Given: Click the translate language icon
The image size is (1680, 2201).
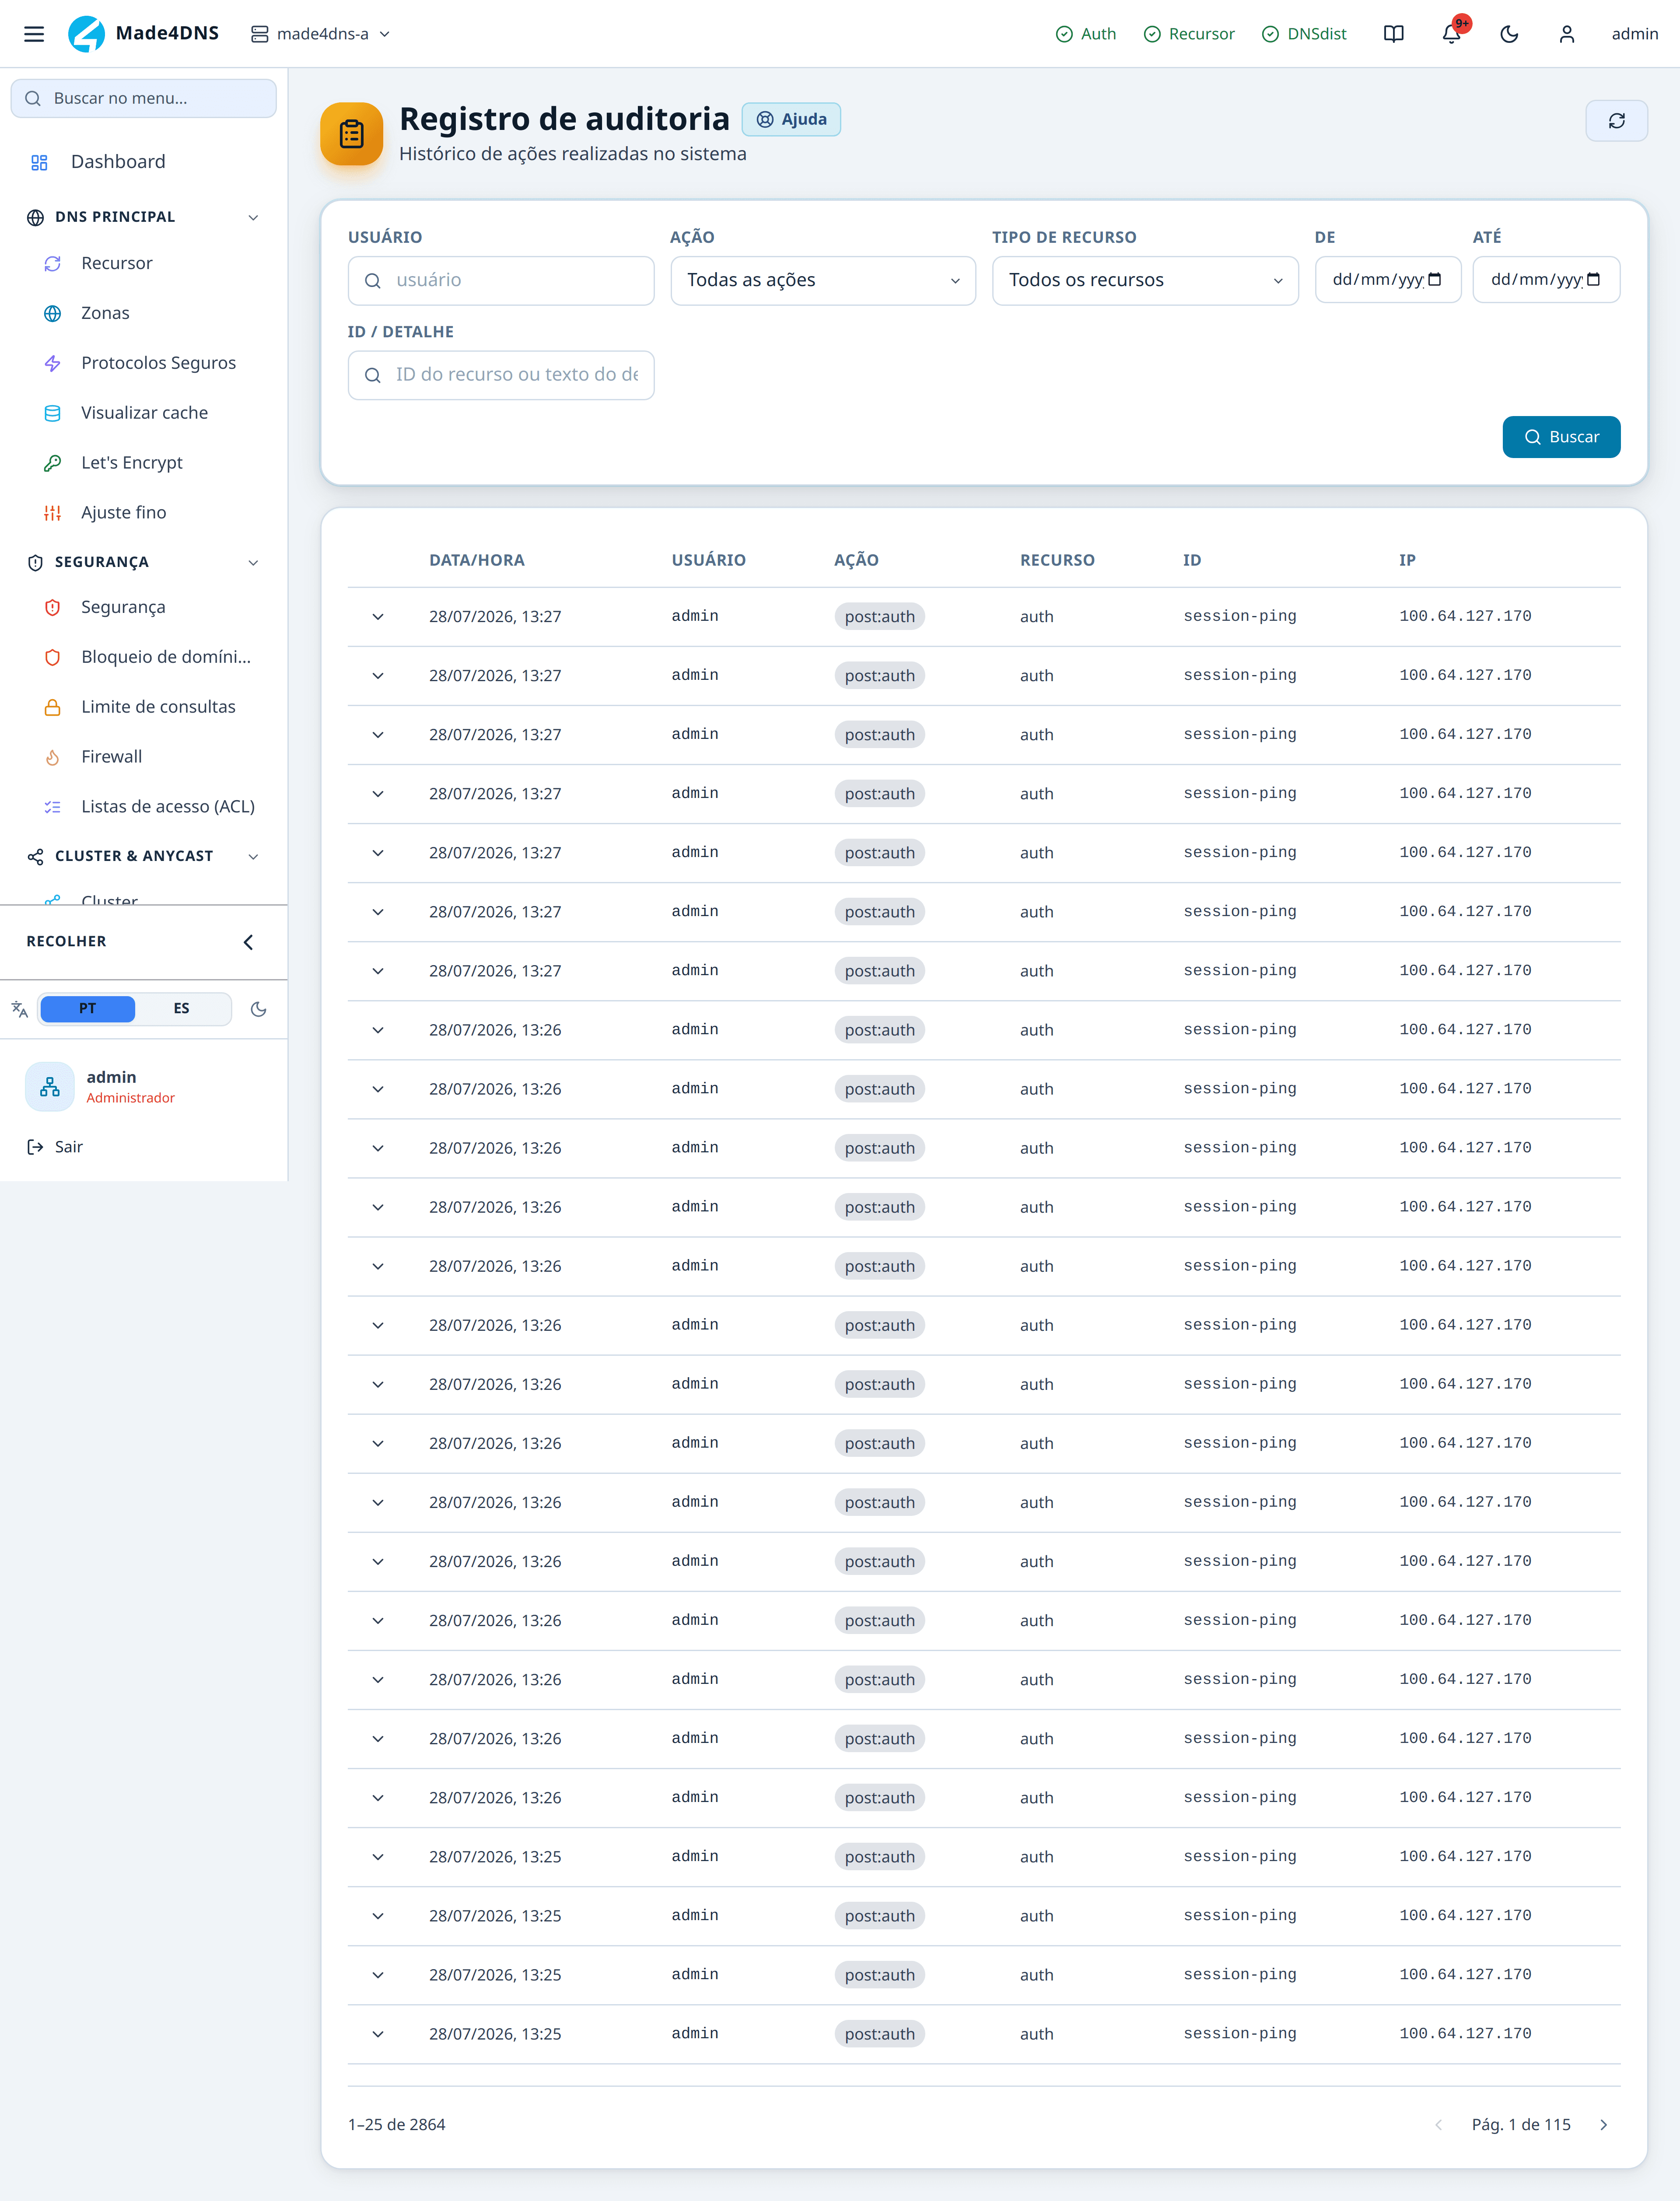Looking at the screenshot, I should [x=20, y=1009].
